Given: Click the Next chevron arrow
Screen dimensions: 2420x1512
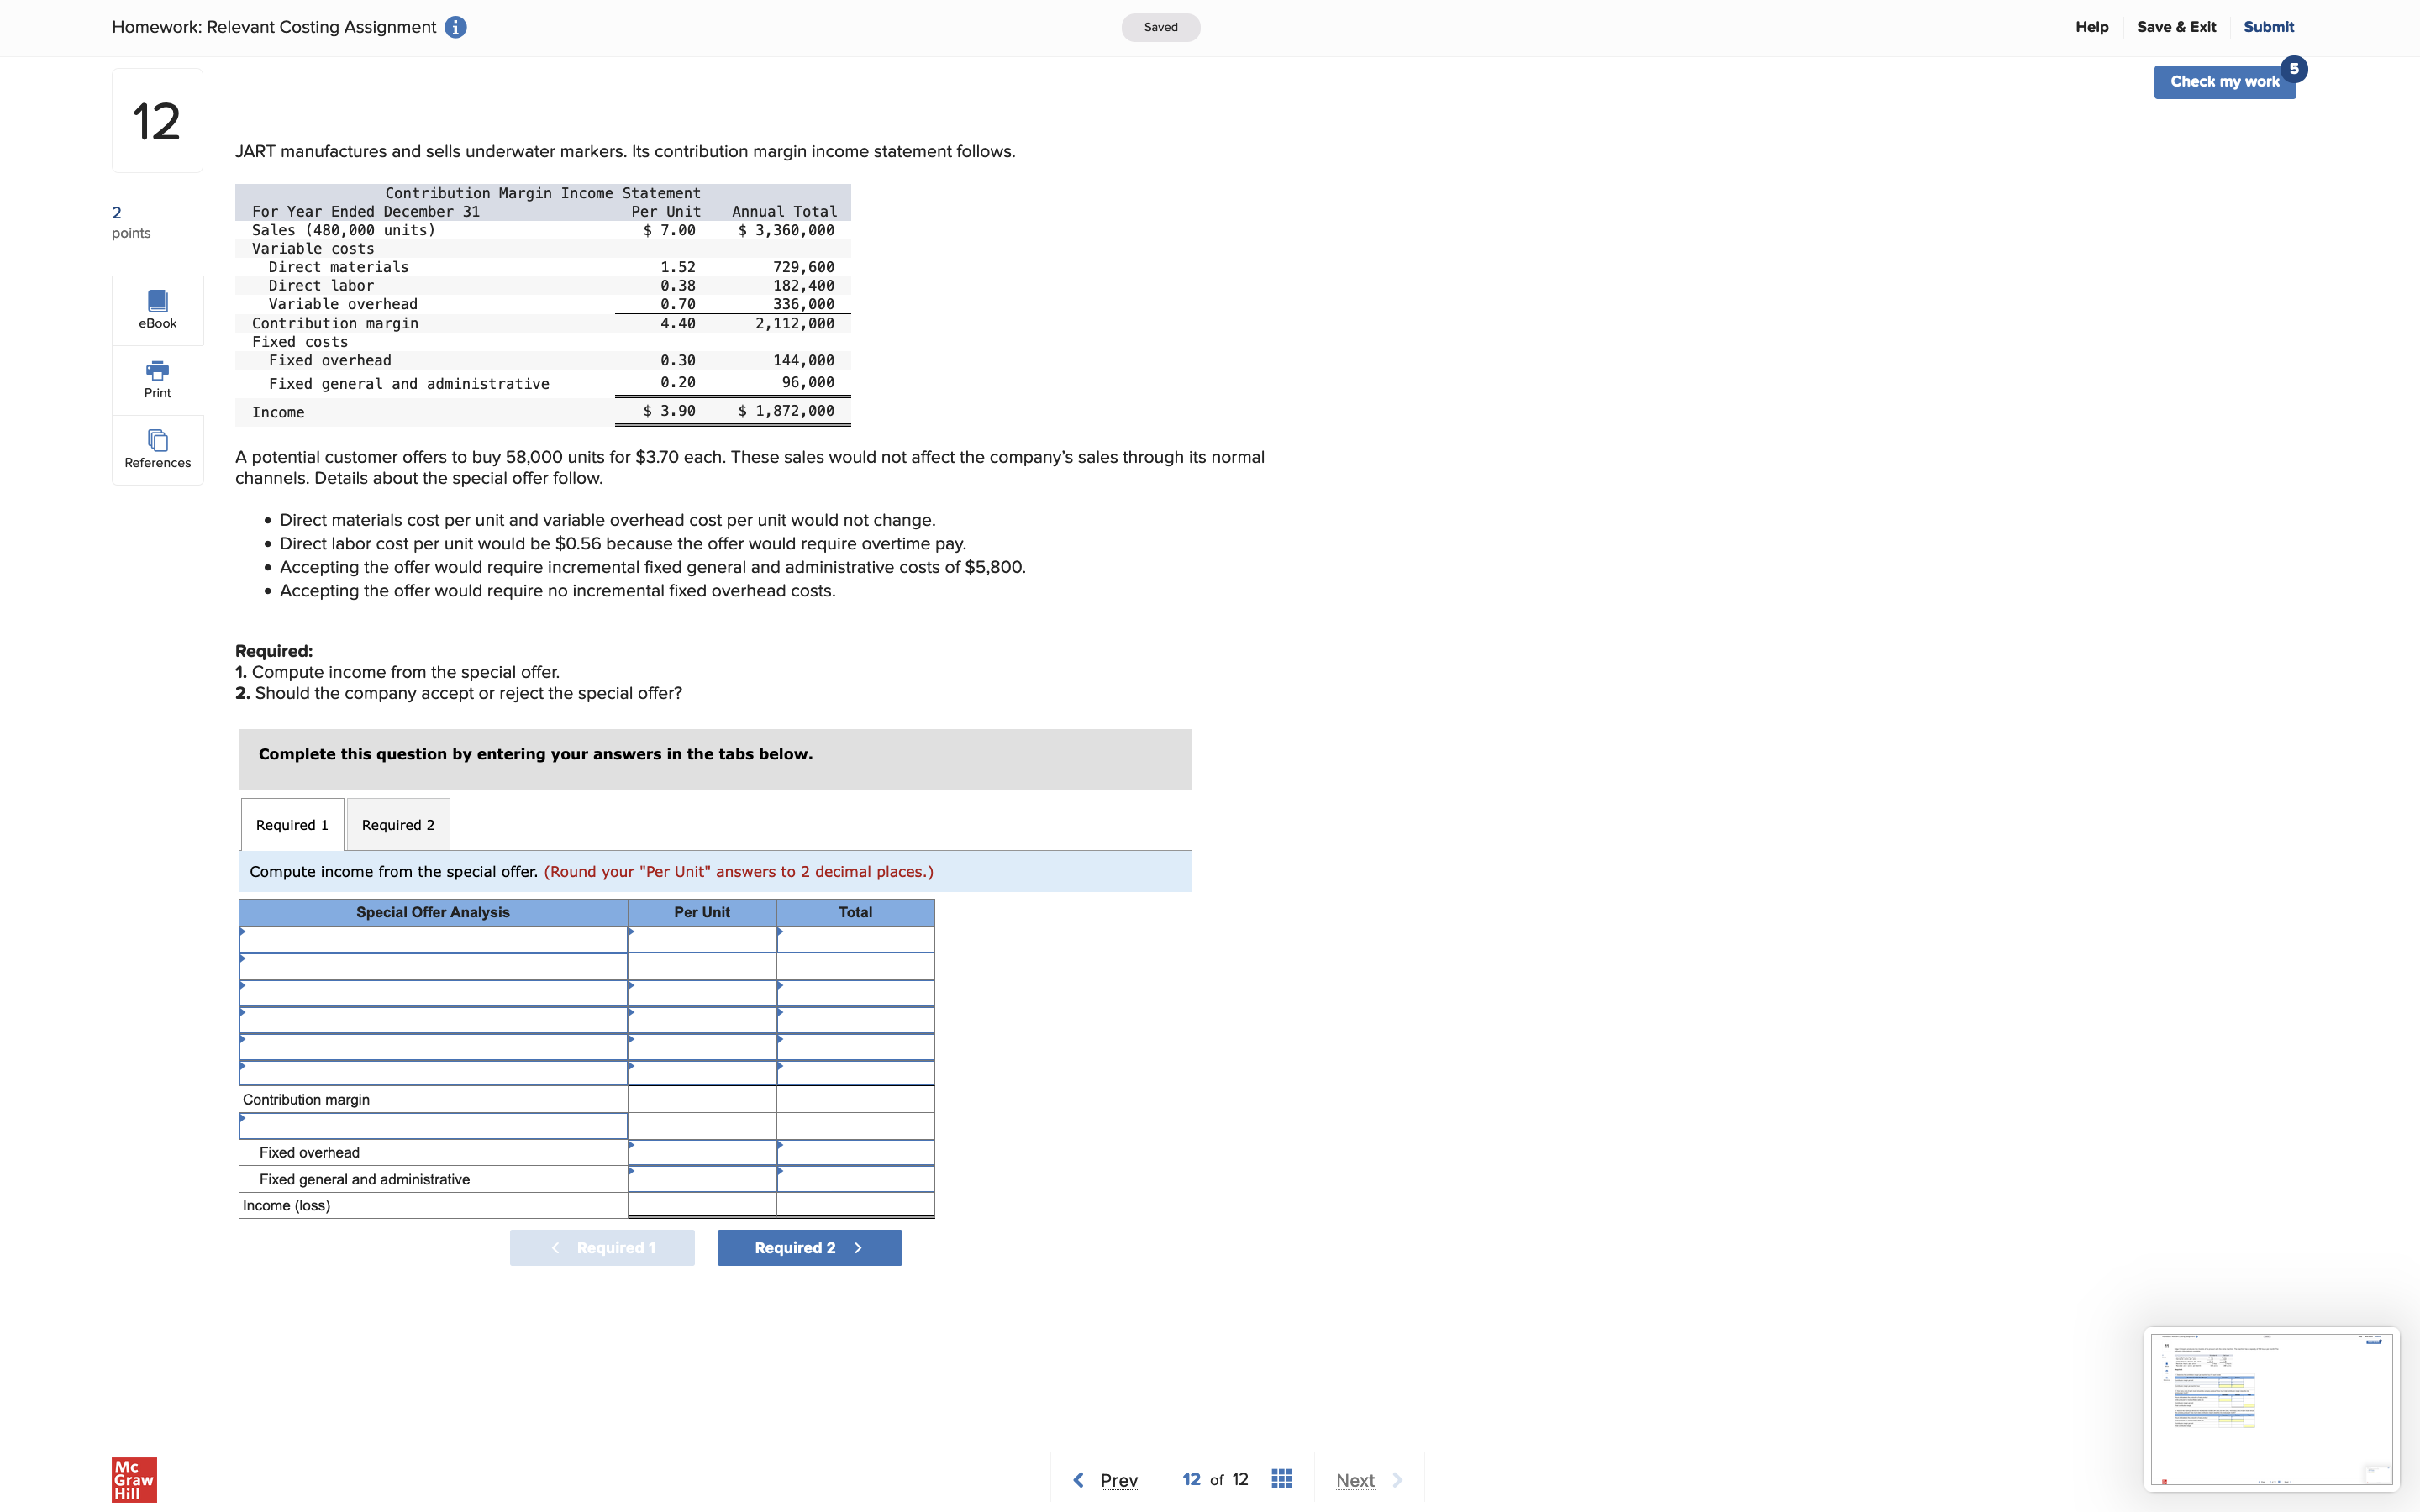Looking at the screenshot, I should pyautogui.click(x=1397, y=1479).
